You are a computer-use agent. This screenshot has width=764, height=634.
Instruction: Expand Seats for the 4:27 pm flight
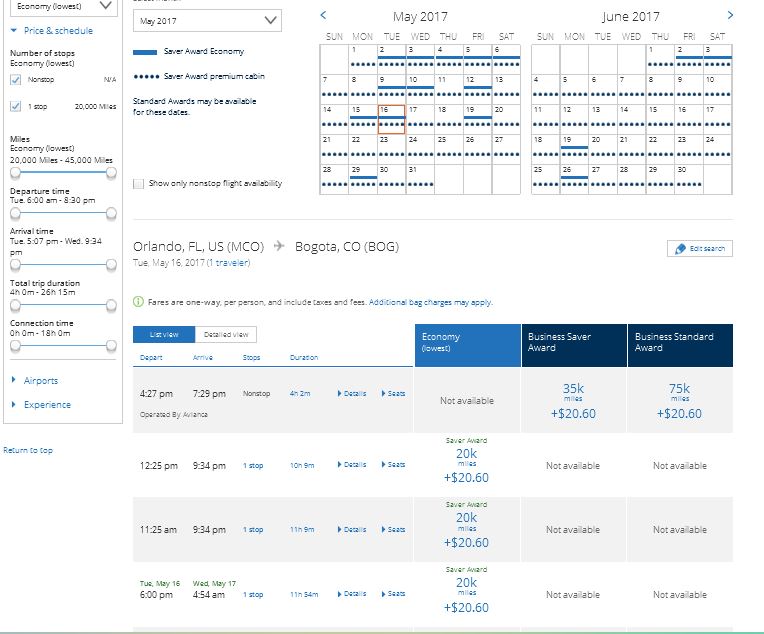[393, 393]
